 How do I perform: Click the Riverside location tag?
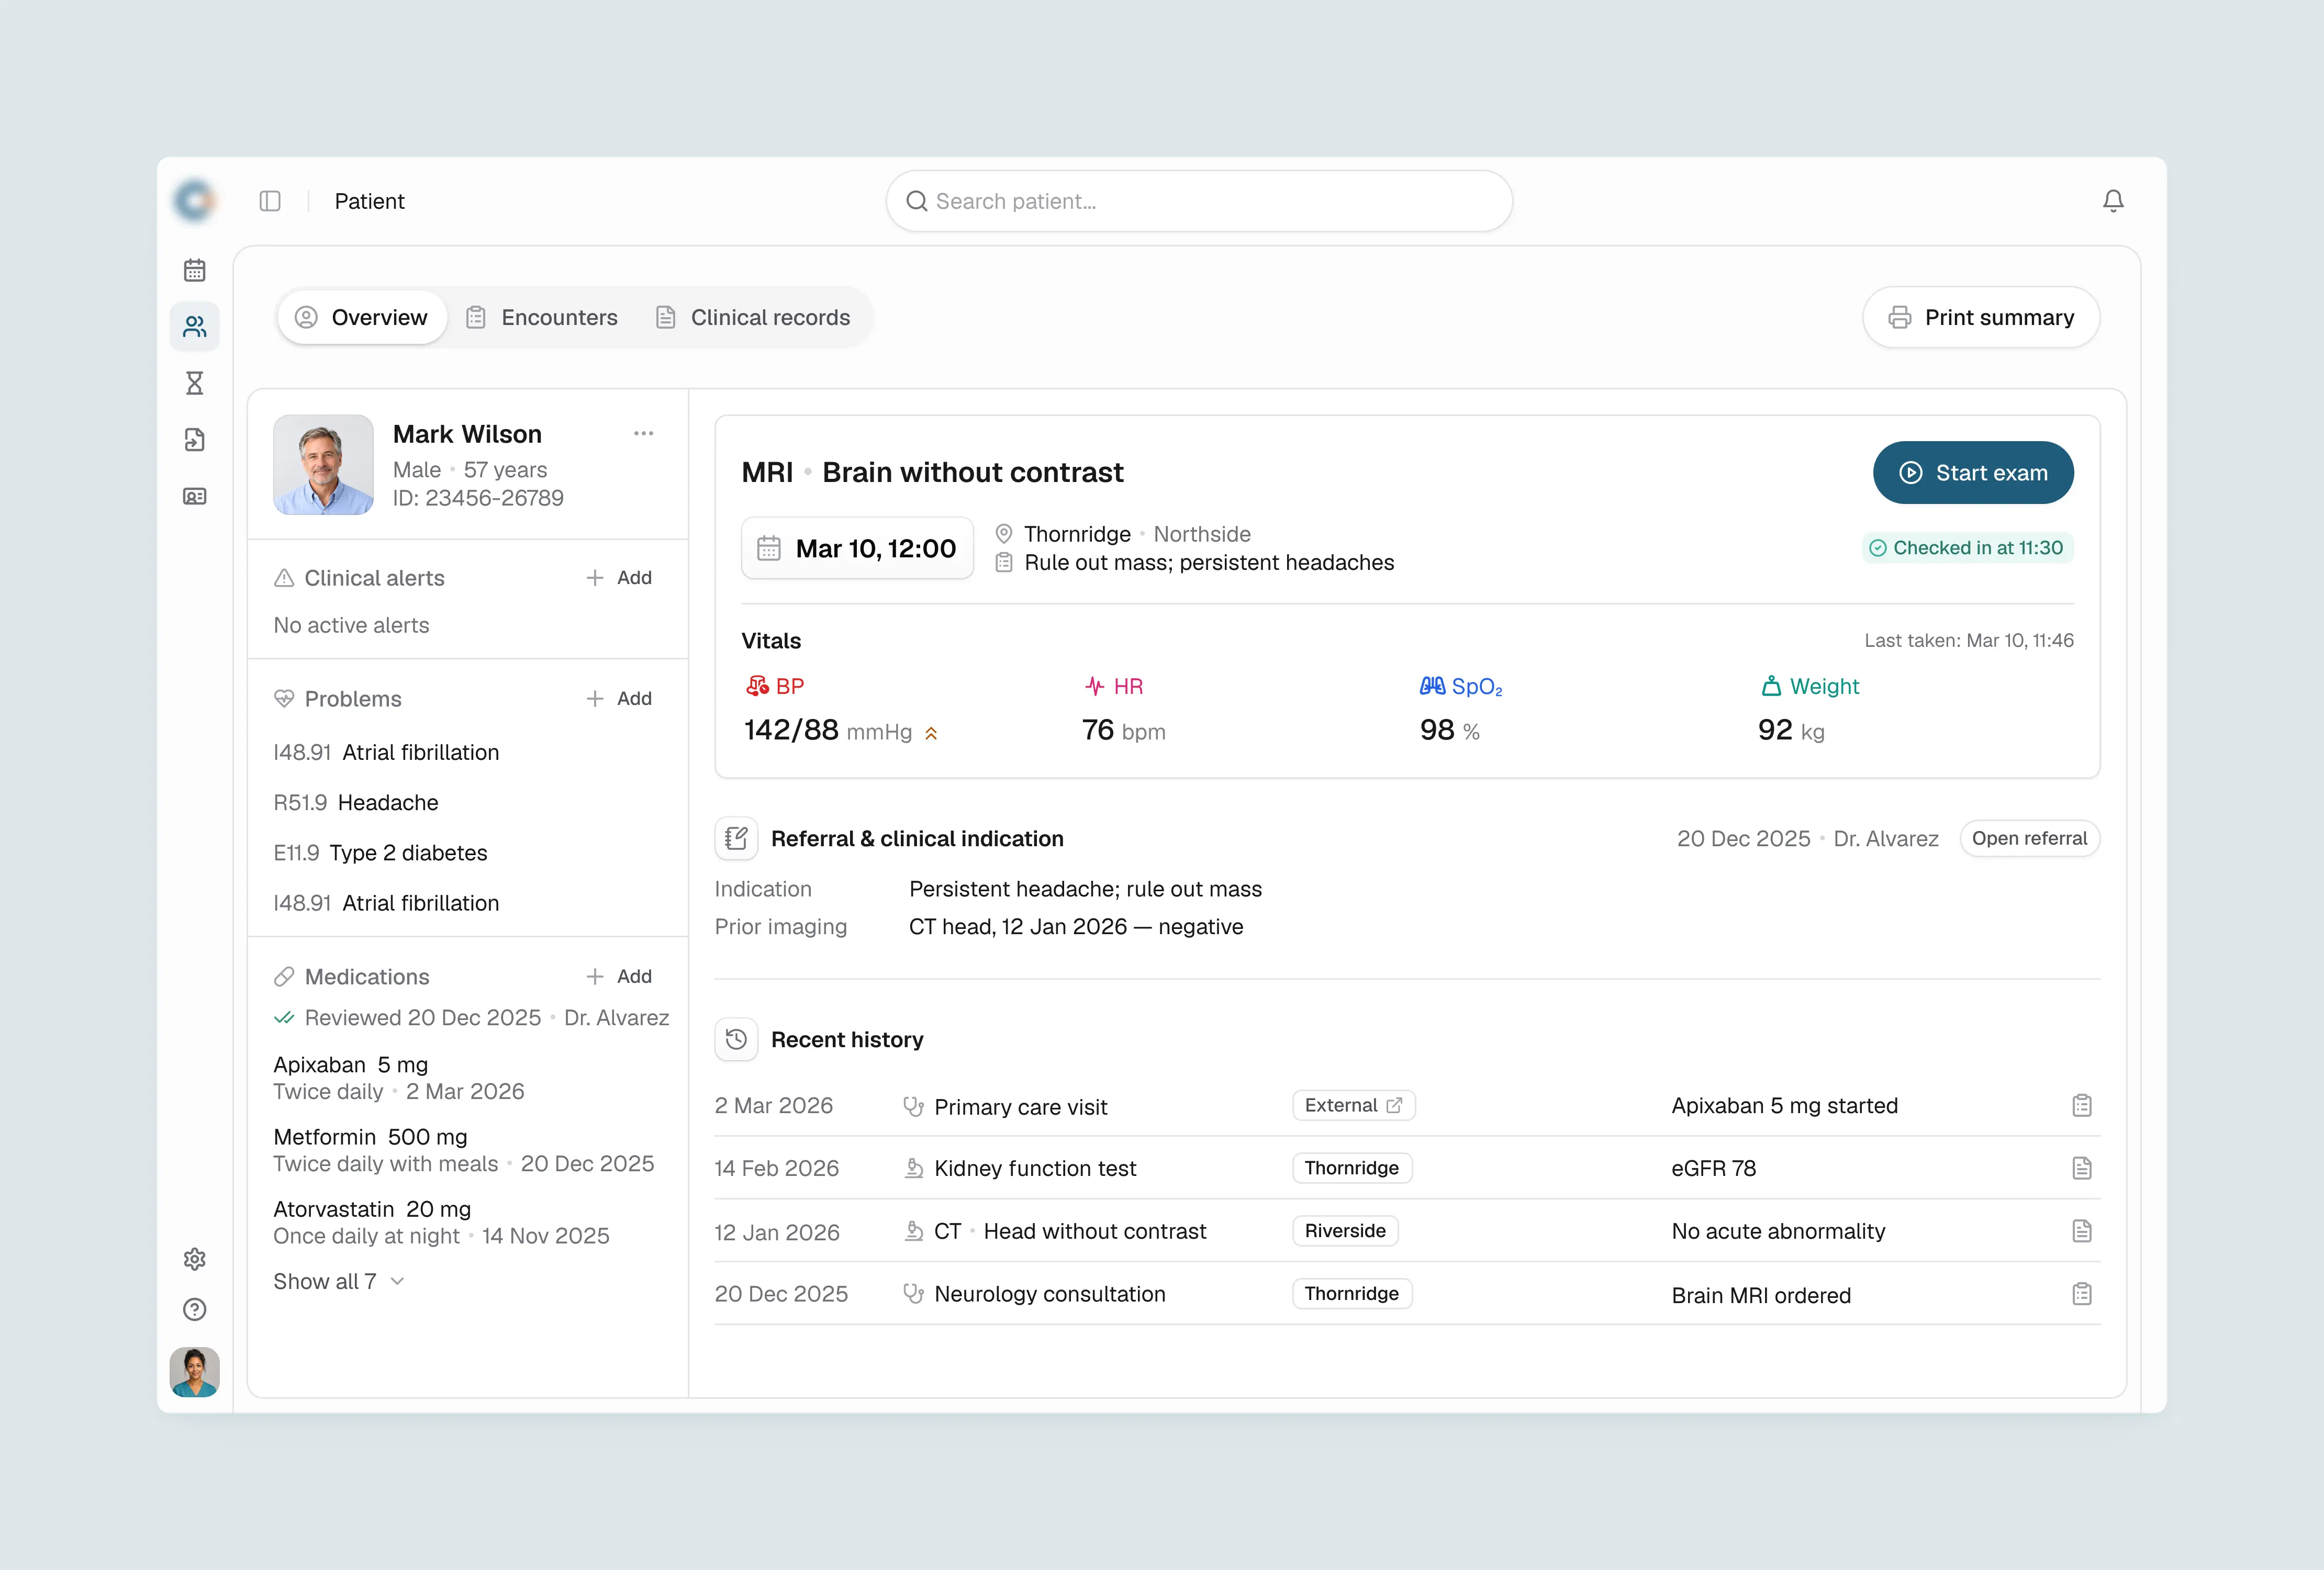click(x=1345, y=1231)
